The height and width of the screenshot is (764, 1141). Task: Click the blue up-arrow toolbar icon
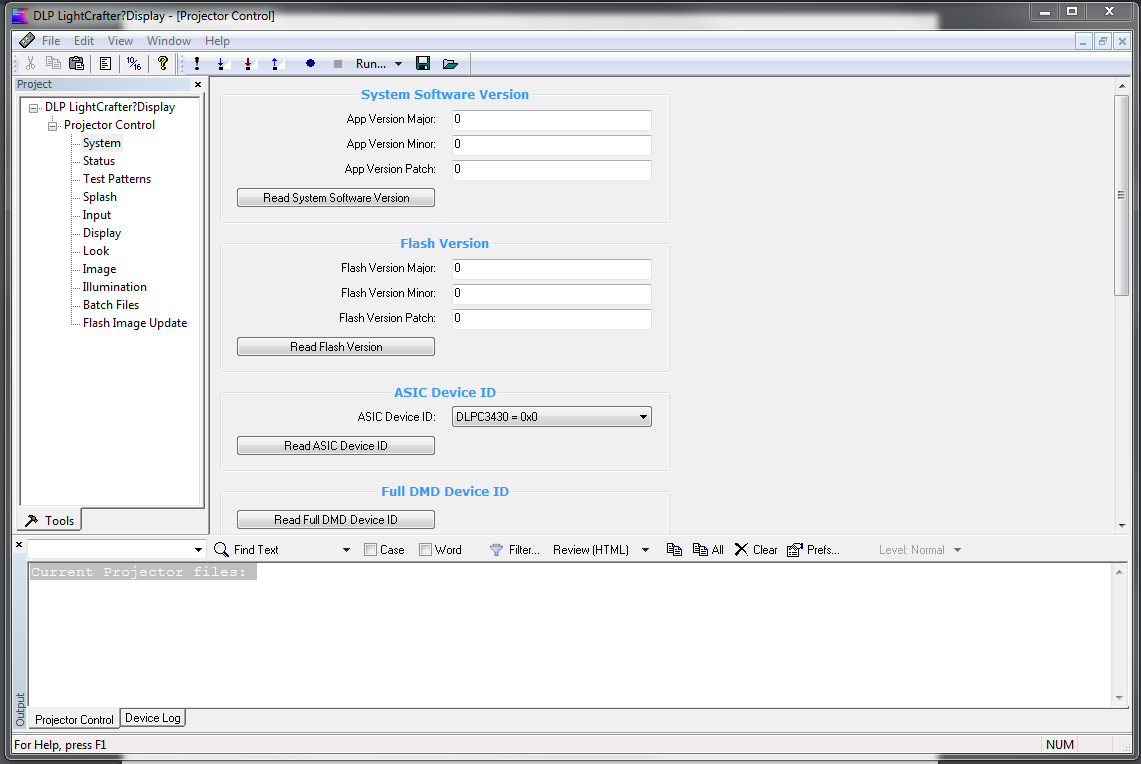(274, 64)
